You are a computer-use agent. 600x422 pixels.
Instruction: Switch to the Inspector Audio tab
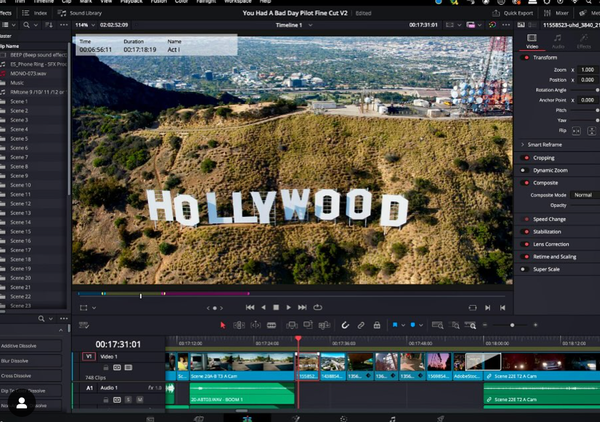[x=558, y=41]
